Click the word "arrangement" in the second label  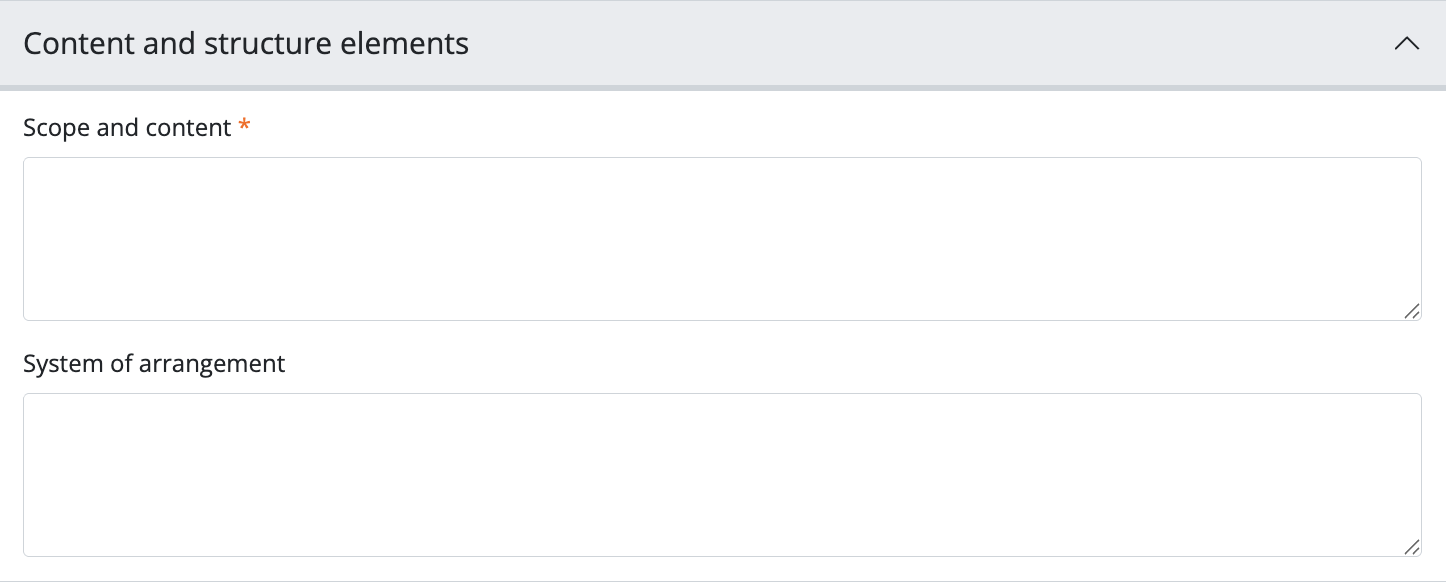click(212, 364)
